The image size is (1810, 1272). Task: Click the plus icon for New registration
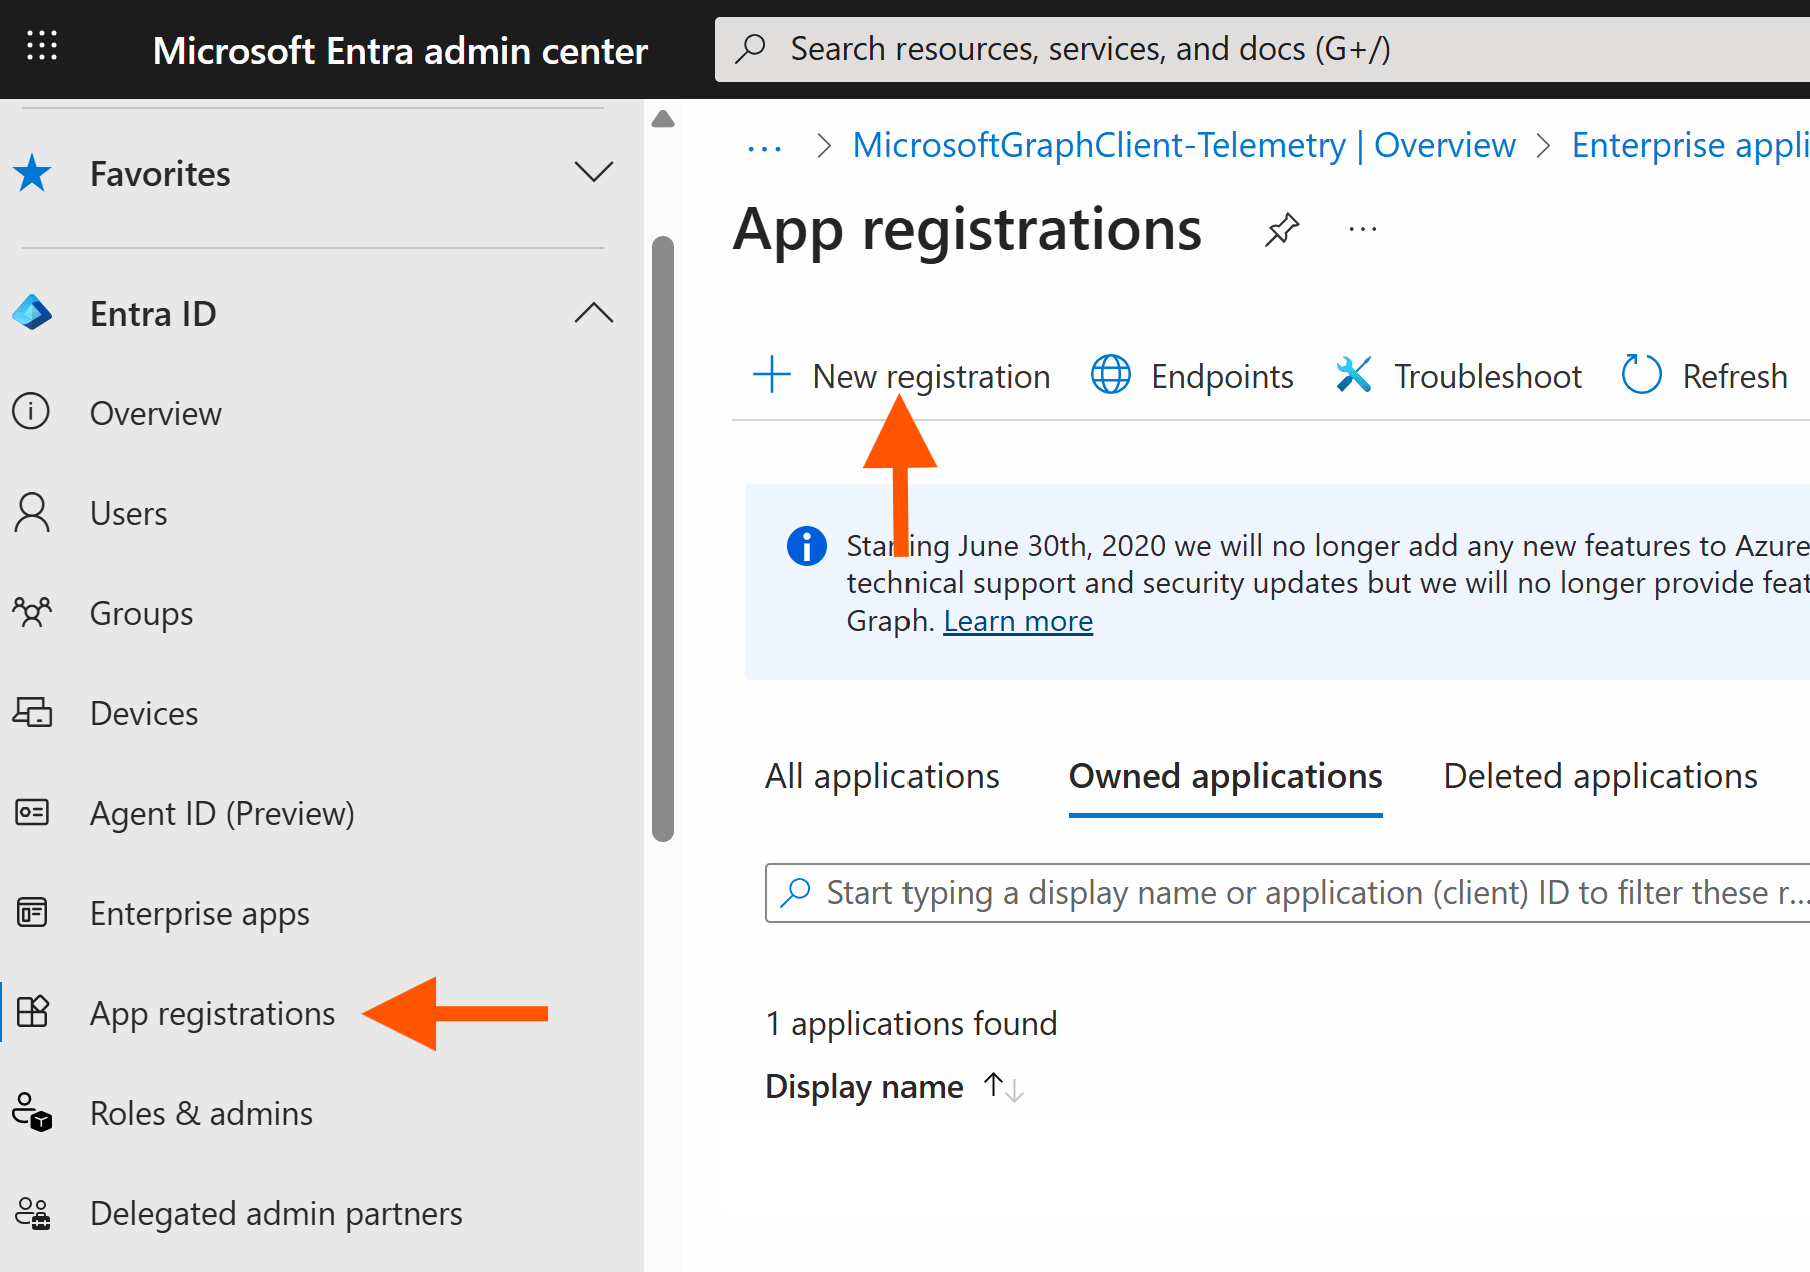(772, 375)
